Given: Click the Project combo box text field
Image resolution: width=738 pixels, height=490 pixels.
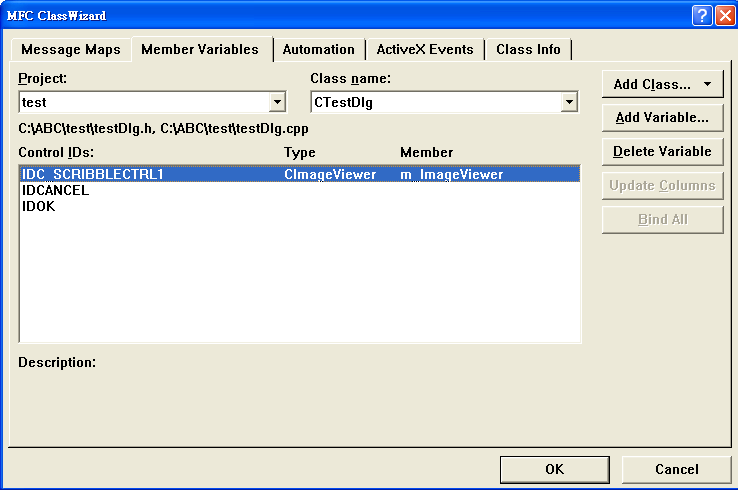Looking at the screenshot, I should (x=142, y=102).
